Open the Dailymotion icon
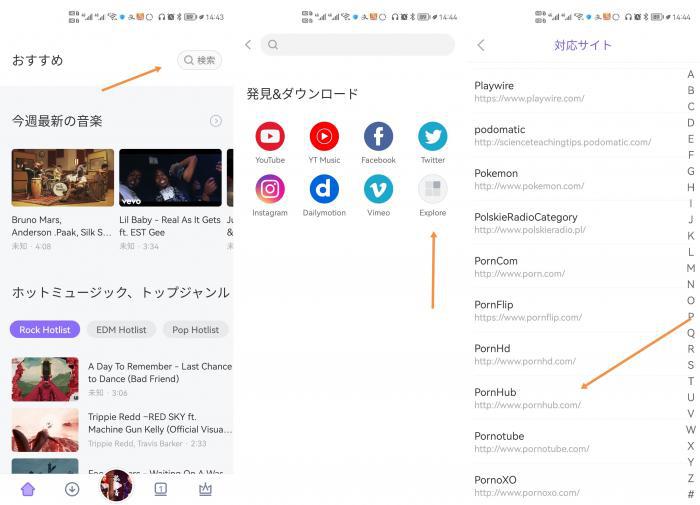Viewport: 700px width, 505px height. click(324, 189)
